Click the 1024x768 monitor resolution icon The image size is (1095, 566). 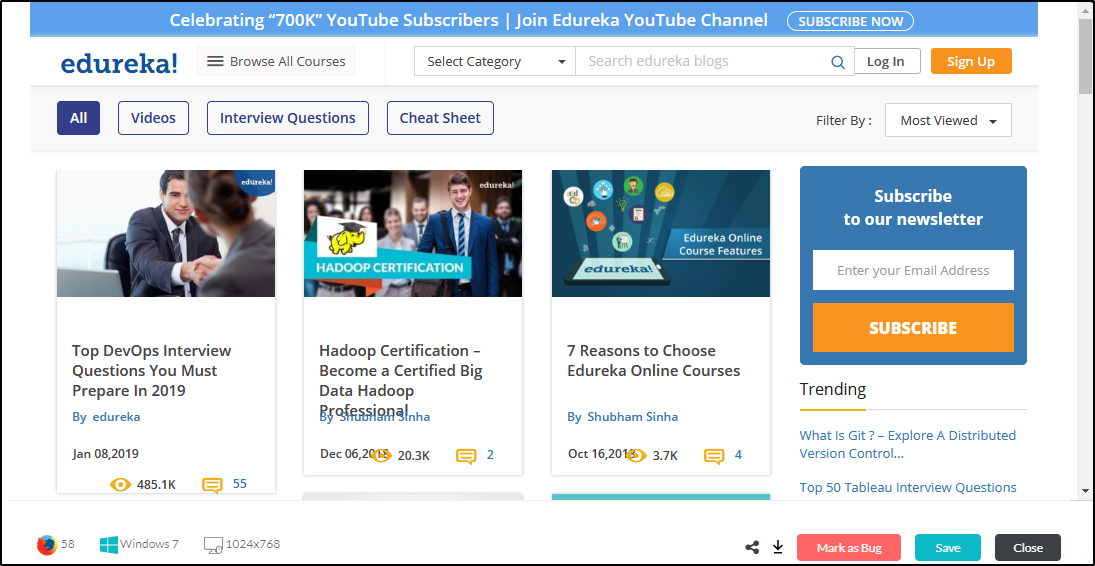click(213, 545)
